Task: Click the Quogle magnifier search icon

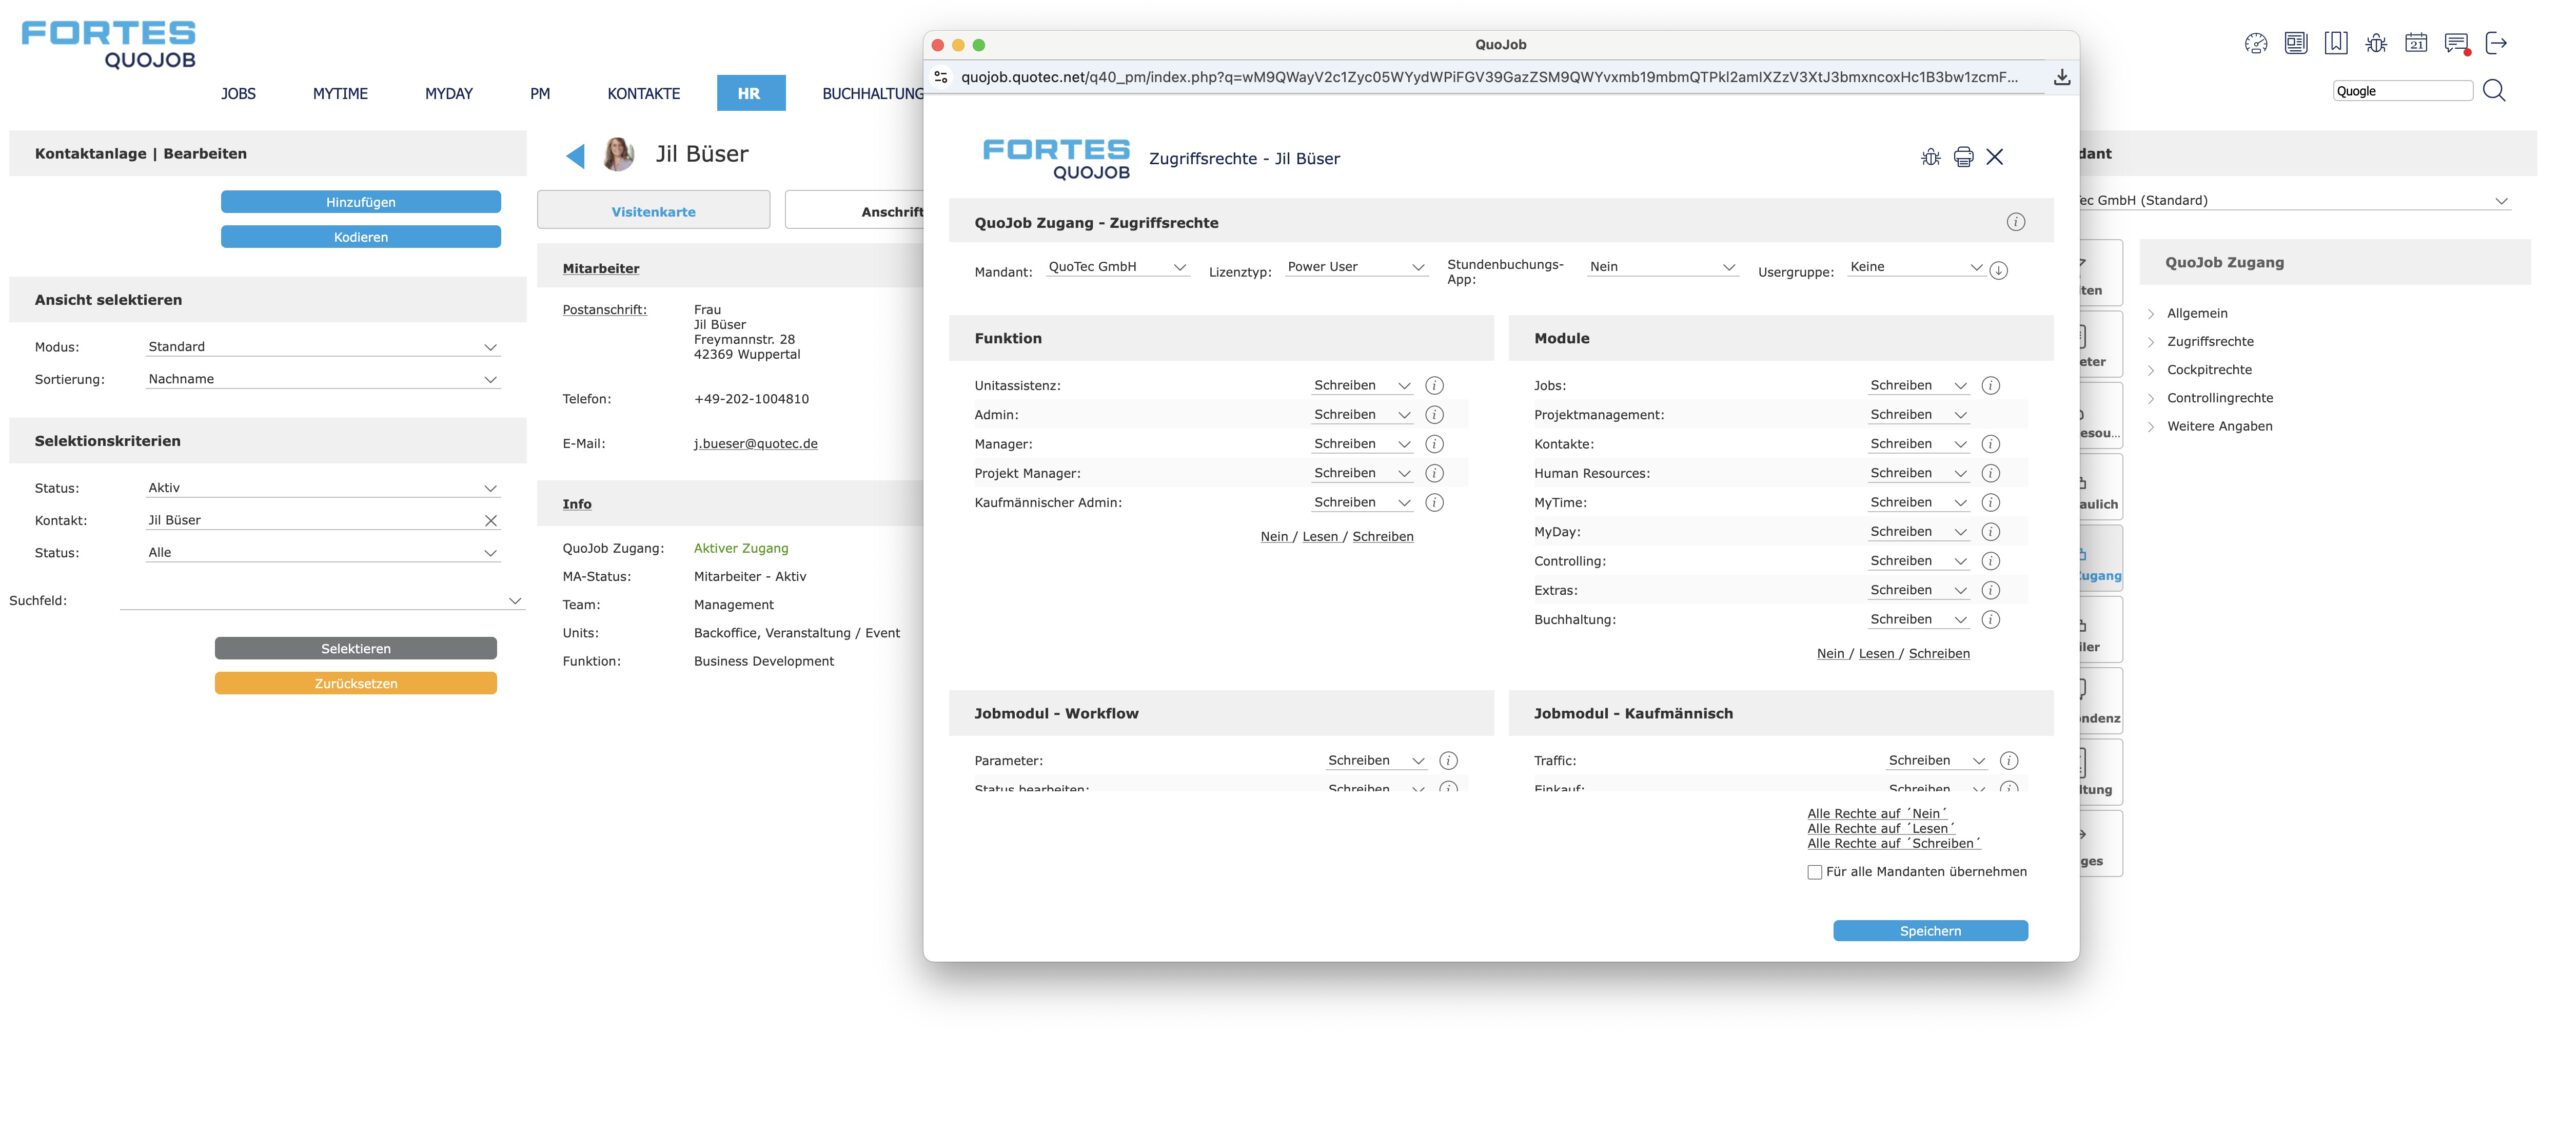Action: coord(2494,91)
